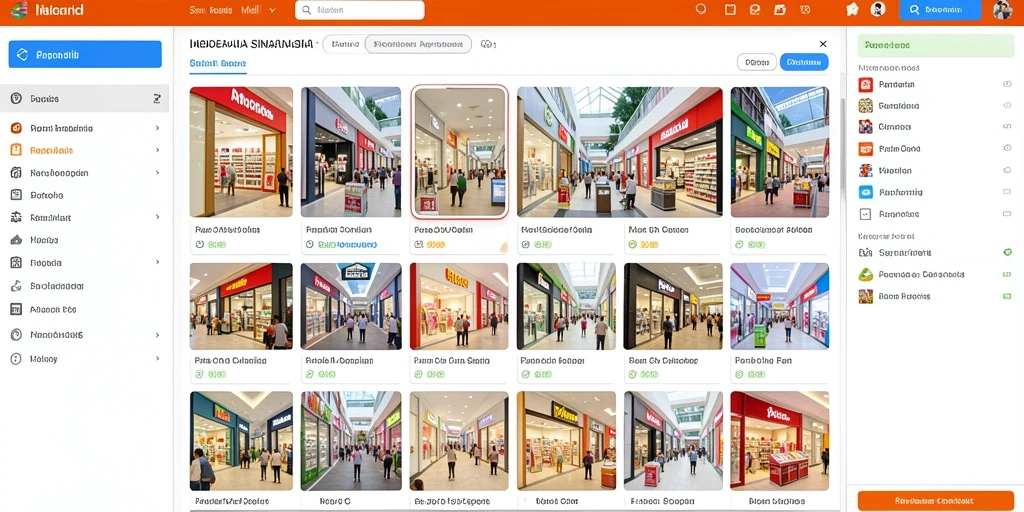Click the small cloud icon next to the heading pills

488,44
